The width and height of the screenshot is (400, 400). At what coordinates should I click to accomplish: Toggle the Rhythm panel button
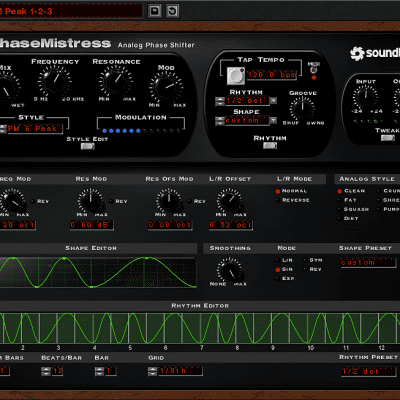pos(270,145)
